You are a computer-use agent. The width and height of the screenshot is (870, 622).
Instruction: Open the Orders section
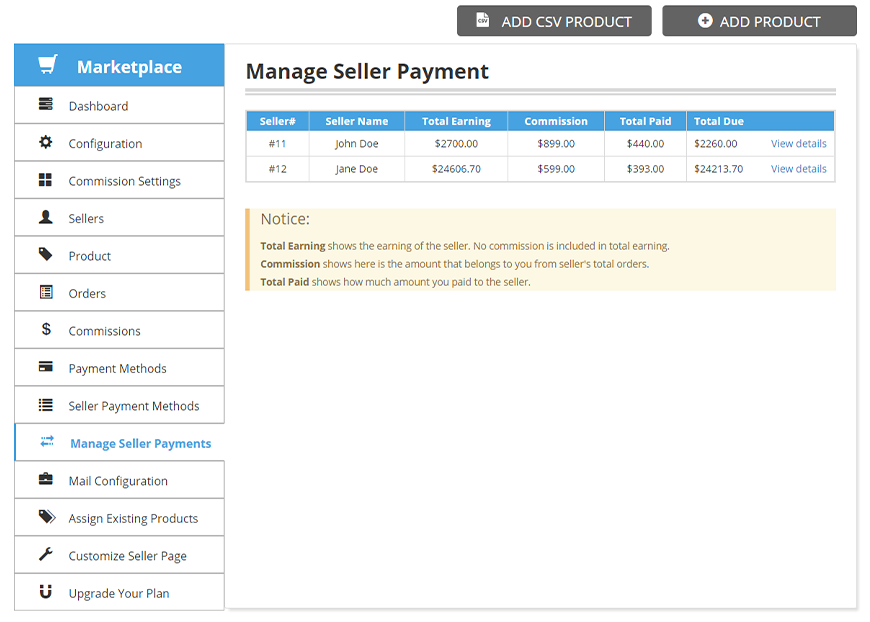coord(119,292)
